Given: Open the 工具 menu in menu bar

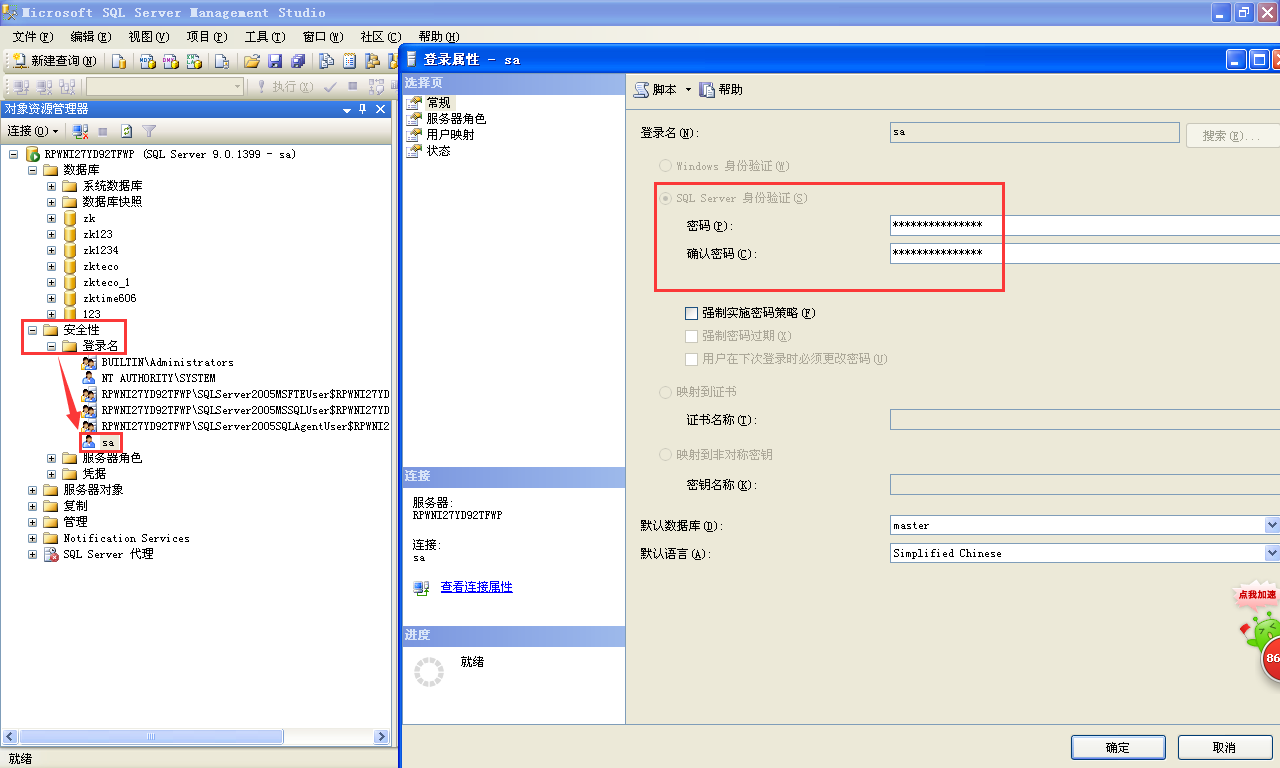Looking at the screenshot, I should coord(262,37).
